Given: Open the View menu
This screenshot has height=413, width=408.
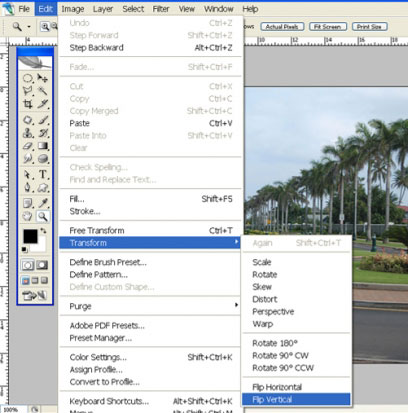Looking at the screenshot, I should click(x=186, y=9).
